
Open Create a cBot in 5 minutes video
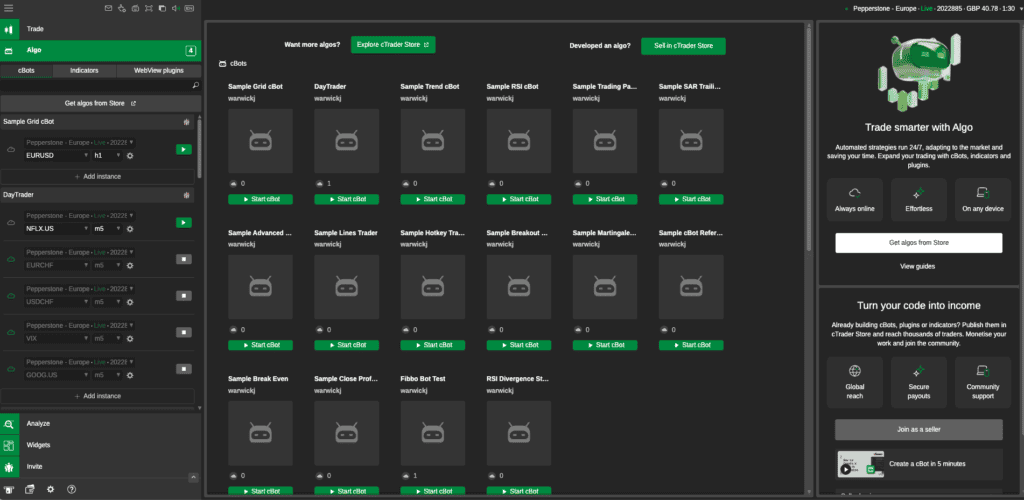pos(918,464)
